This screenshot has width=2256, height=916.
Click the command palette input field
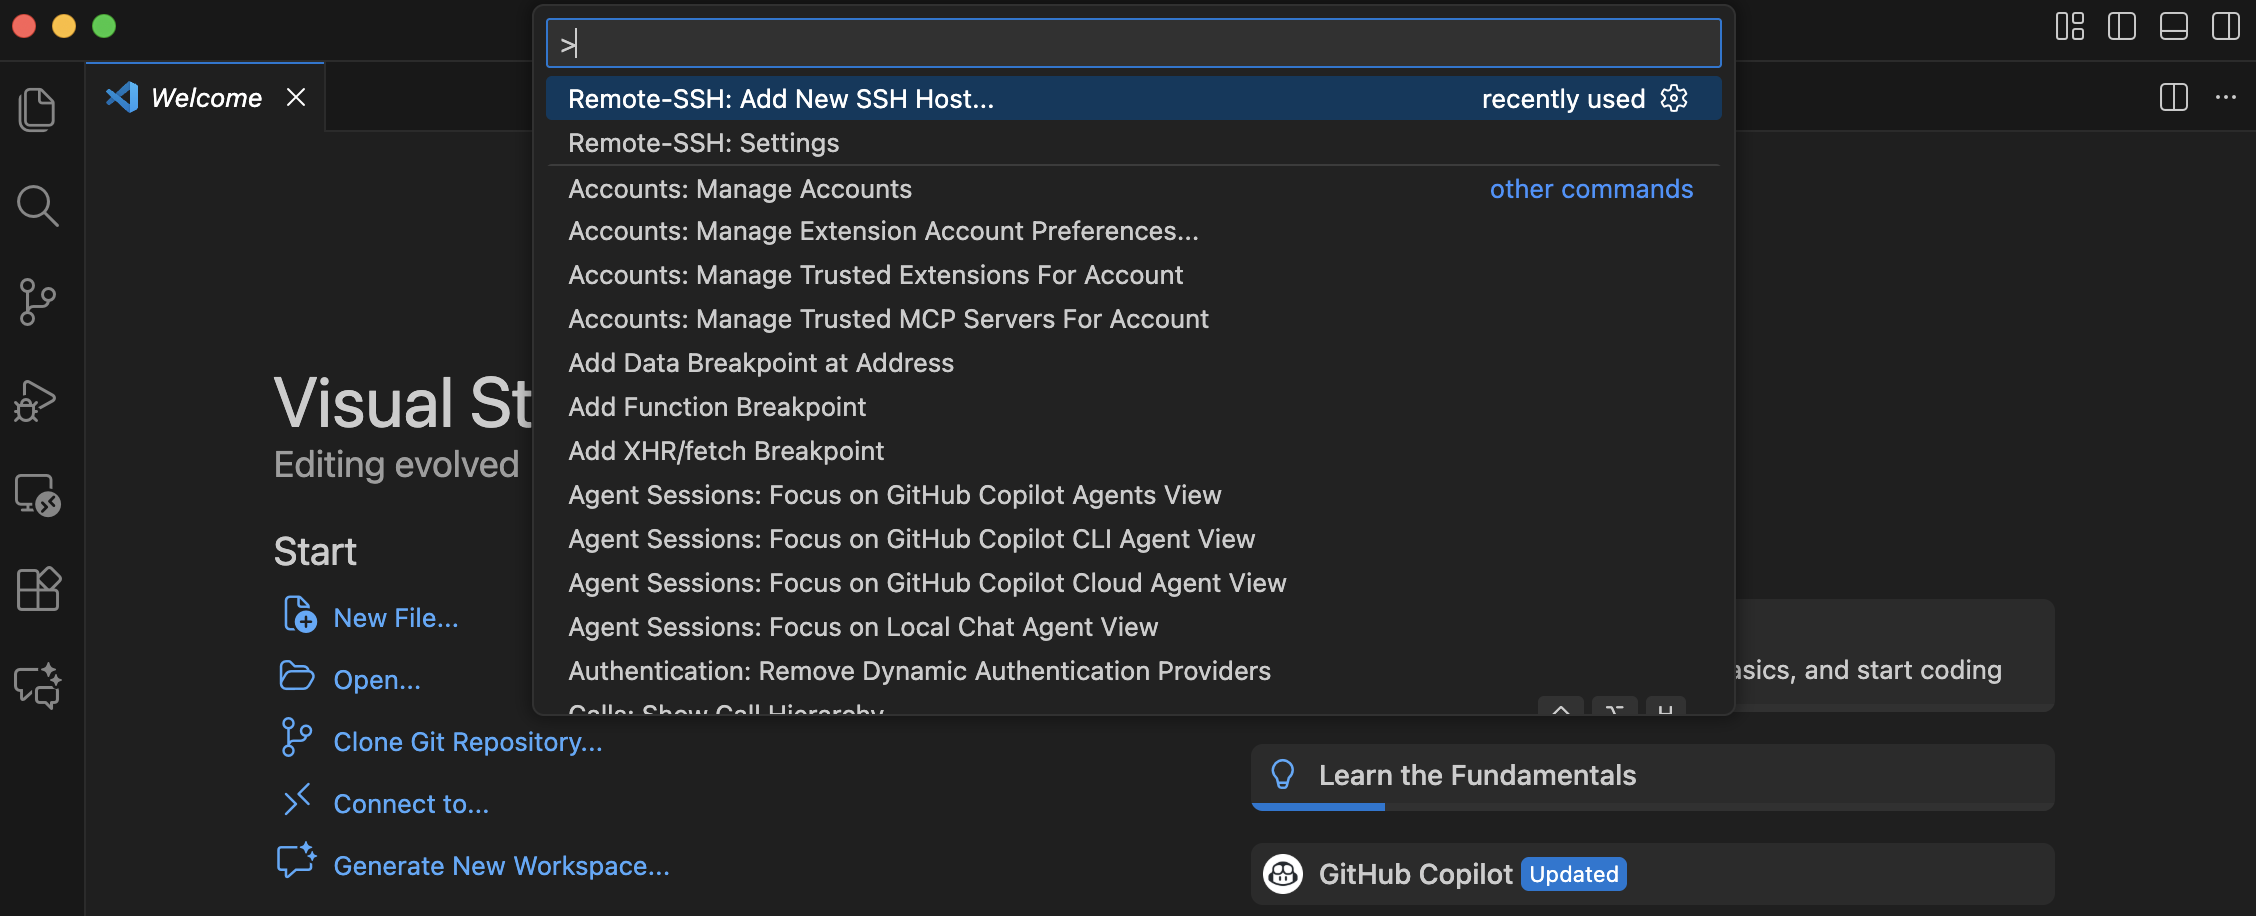click(x=1132, y=44)
